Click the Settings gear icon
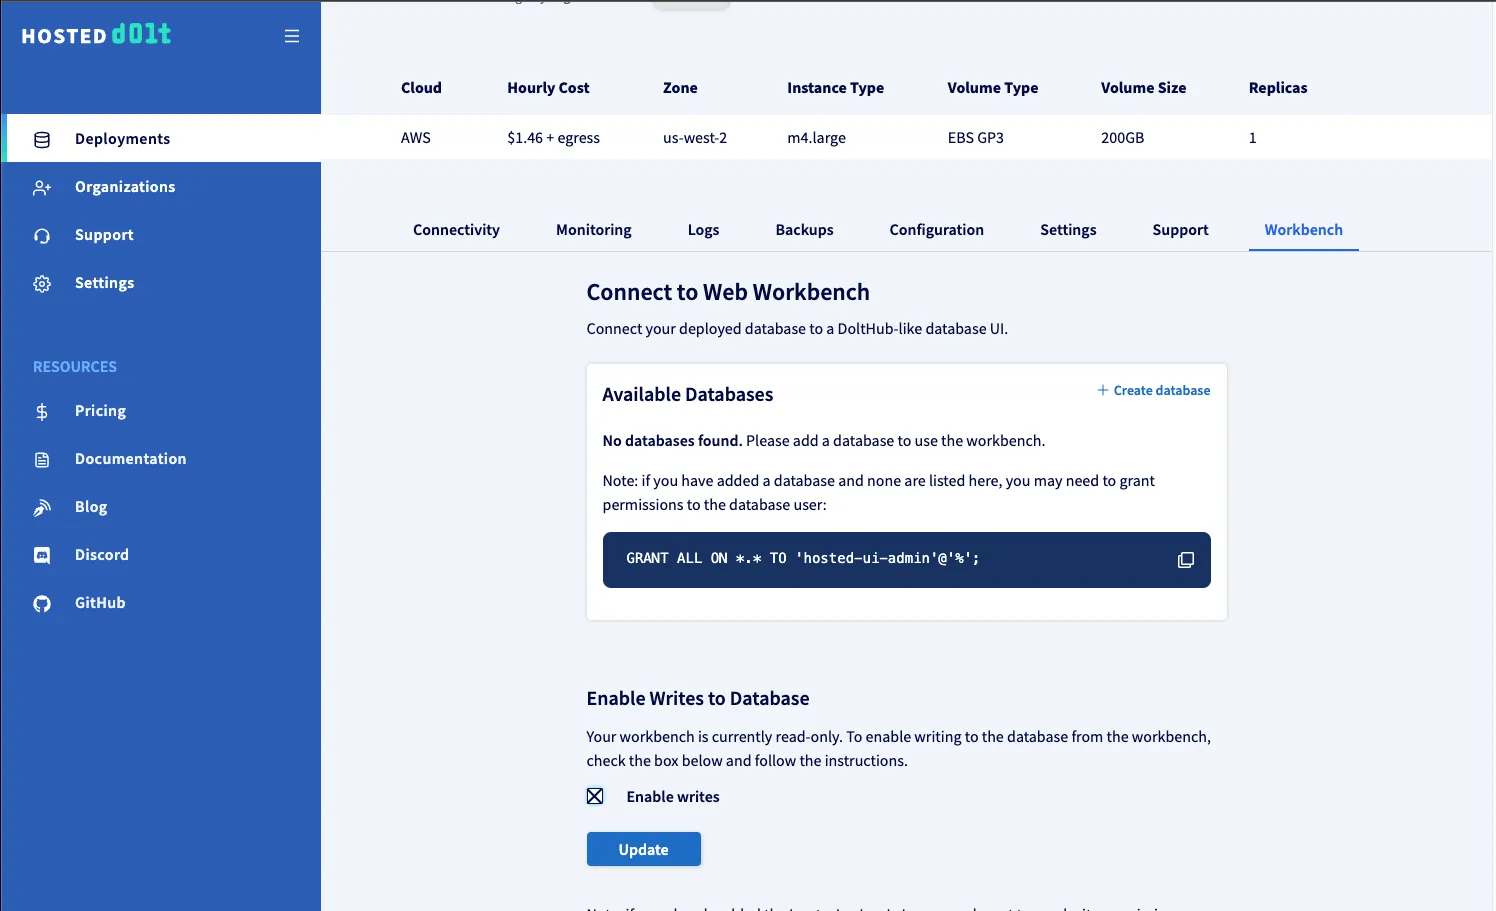The width and height of the screenshot is (1496, 911). (42, 284)
